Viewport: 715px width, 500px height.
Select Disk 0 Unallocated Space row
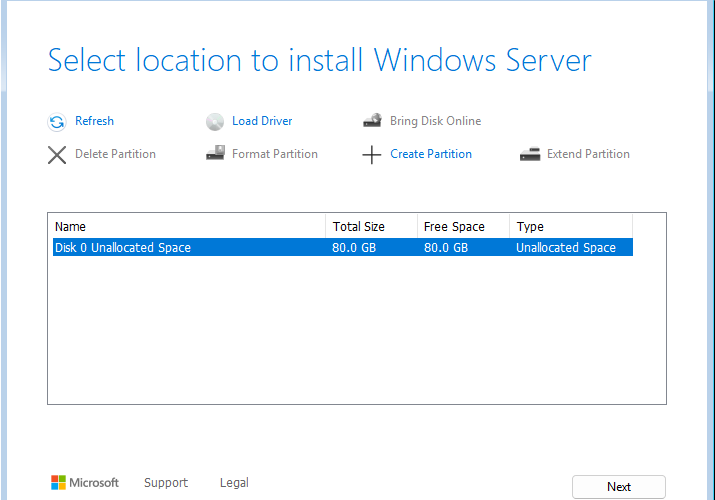(x=343, y=247)
